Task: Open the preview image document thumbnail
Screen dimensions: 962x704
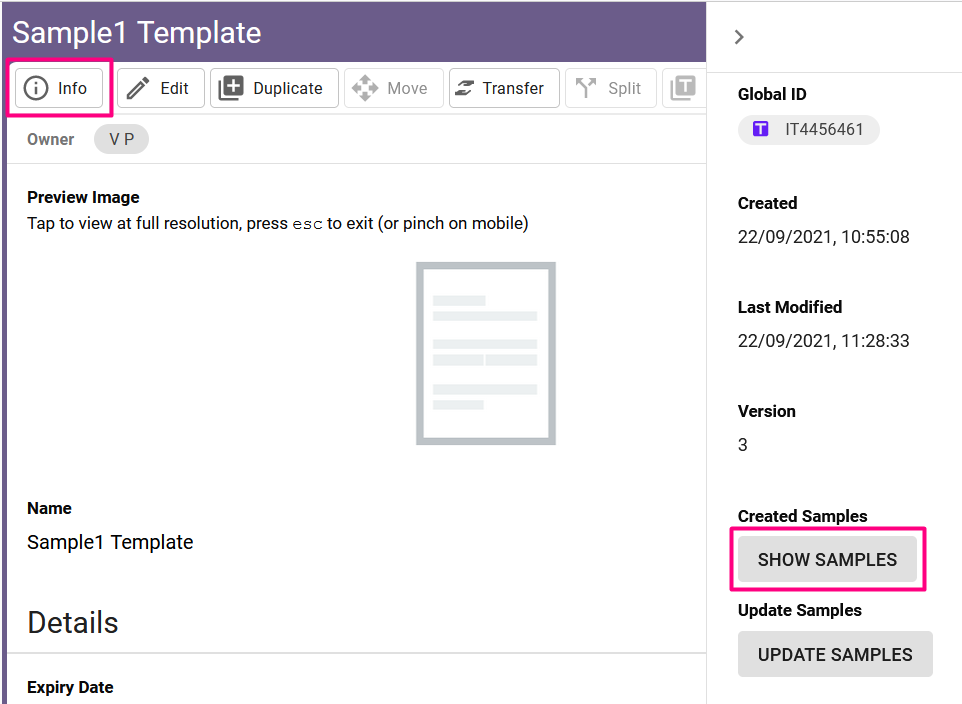Action: 486,354
